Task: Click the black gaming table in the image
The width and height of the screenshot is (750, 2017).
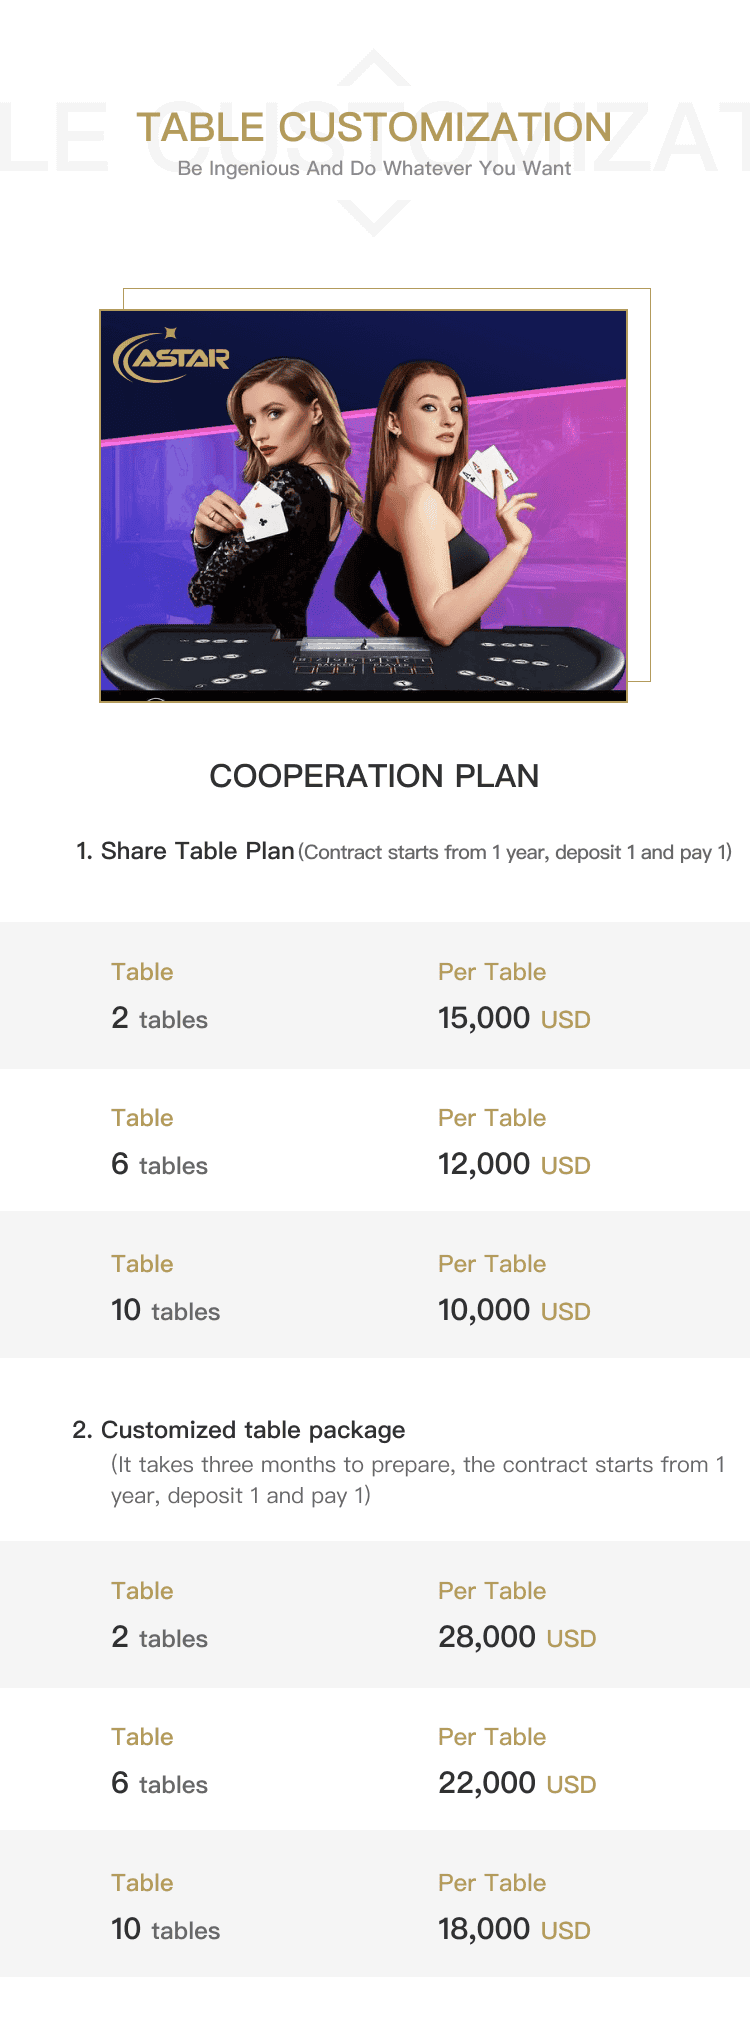Action: pyautogui.click(x=363, y=658)
